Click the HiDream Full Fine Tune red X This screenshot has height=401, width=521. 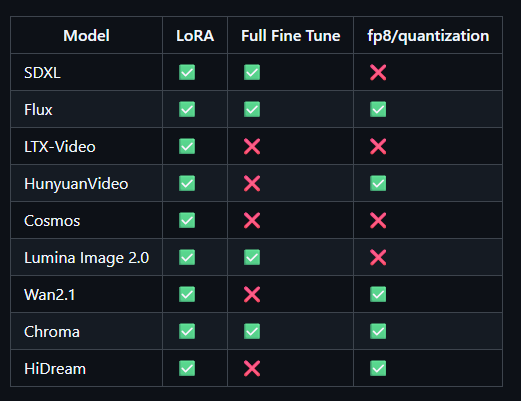(x=252, y=368)
